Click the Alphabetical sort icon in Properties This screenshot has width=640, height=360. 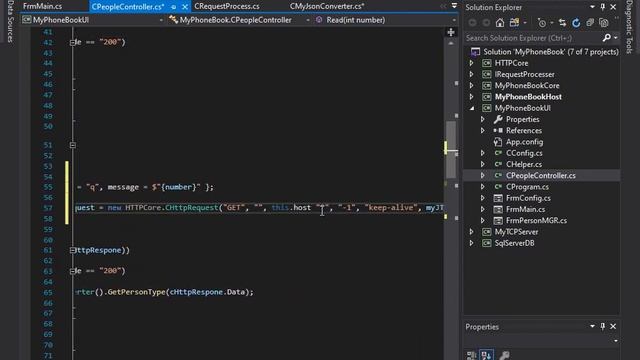tap(487, 355)
